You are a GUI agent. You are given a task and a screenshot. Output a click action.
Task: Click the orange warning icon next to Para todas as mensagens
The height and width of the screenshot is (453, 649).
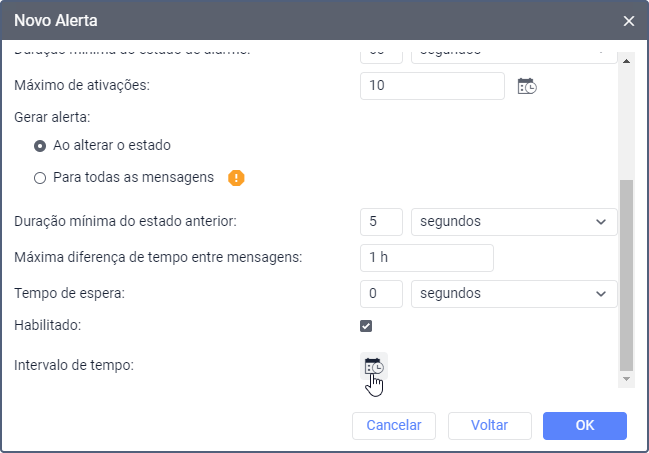(236, 178)
